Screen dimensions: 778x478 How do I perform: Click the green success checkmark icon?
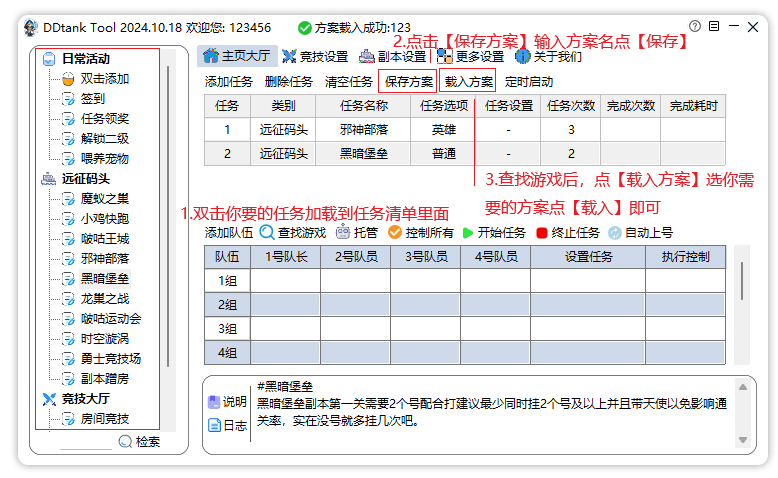305,28
